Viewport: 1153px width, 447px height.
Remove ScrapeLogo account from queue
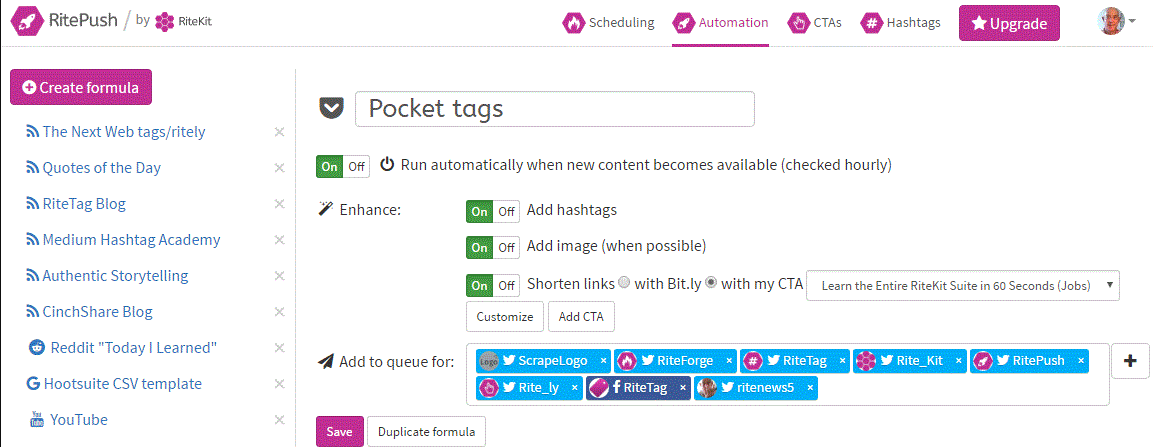(603, 361)
